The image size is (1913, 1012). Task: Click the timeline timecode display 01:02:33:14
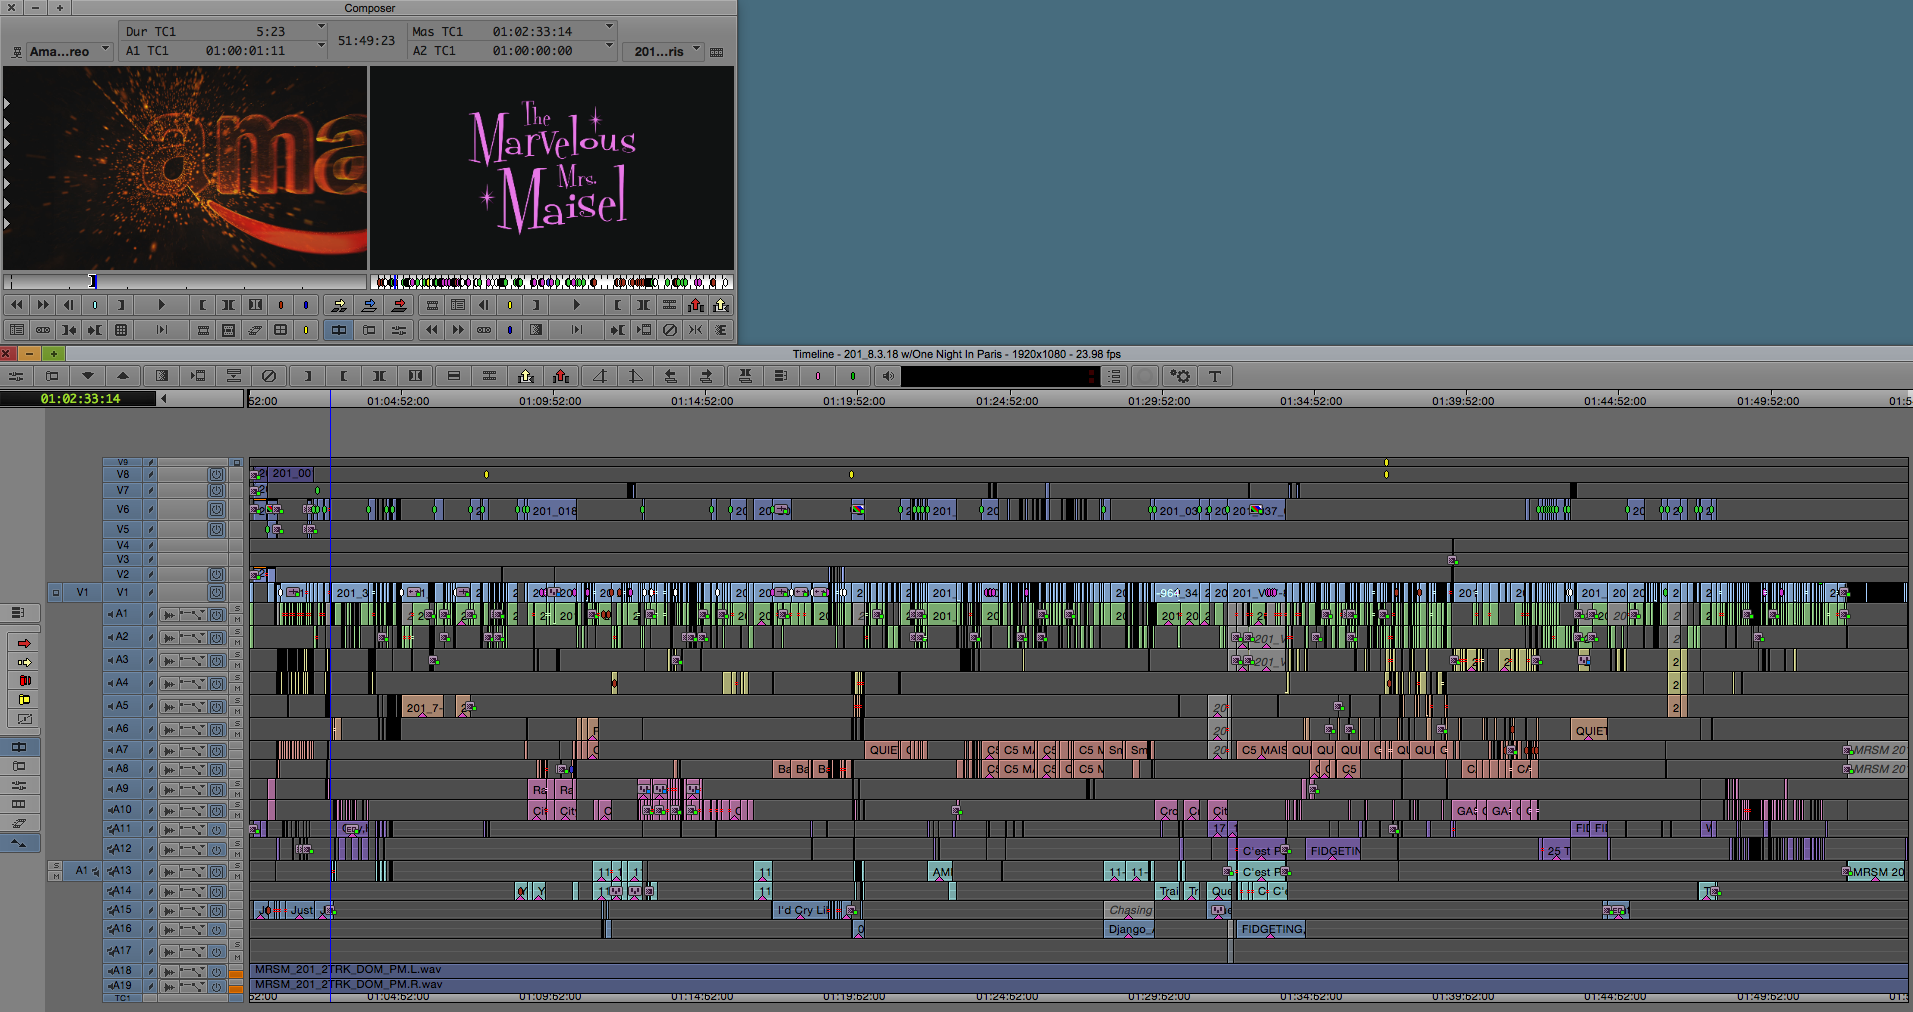click(80, 399)
